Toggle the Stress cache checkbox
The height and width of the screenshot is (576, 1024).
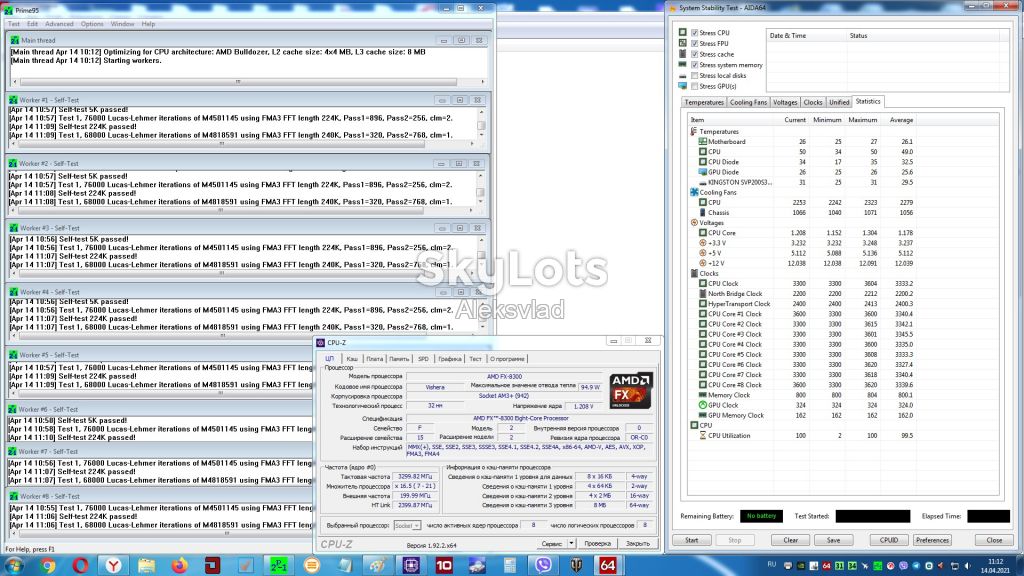point(694,54)
